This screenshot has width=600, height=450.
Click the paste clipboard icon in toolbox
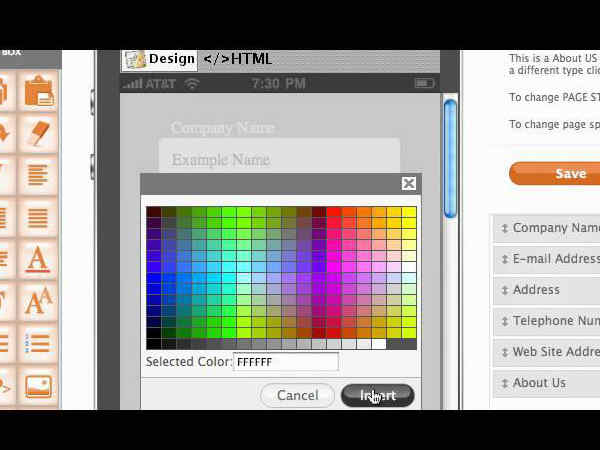pyautogui.click(x=38, y=91)
